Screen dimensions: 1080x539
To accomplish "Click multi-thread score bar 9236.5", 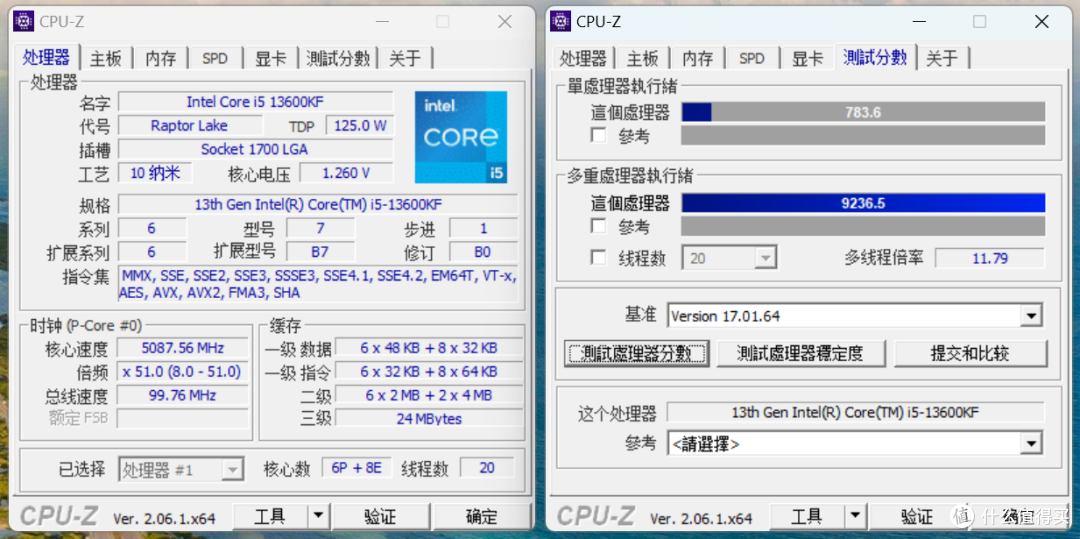I will 863,203.
